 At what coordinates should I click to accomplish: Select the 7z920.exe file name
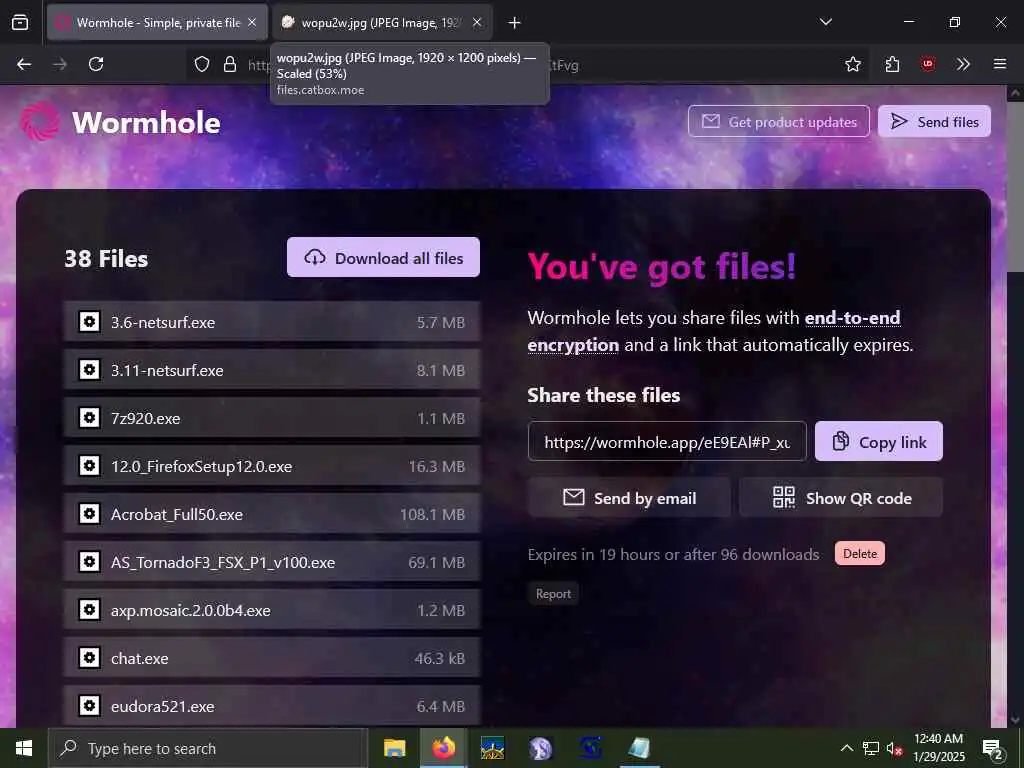[x=146, y=419]
